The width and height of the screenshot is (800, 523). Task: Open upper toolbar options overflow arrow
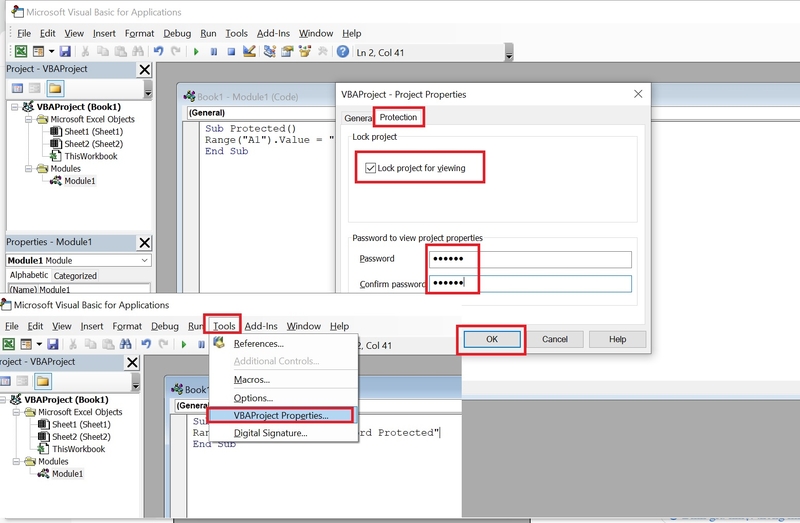509,53
